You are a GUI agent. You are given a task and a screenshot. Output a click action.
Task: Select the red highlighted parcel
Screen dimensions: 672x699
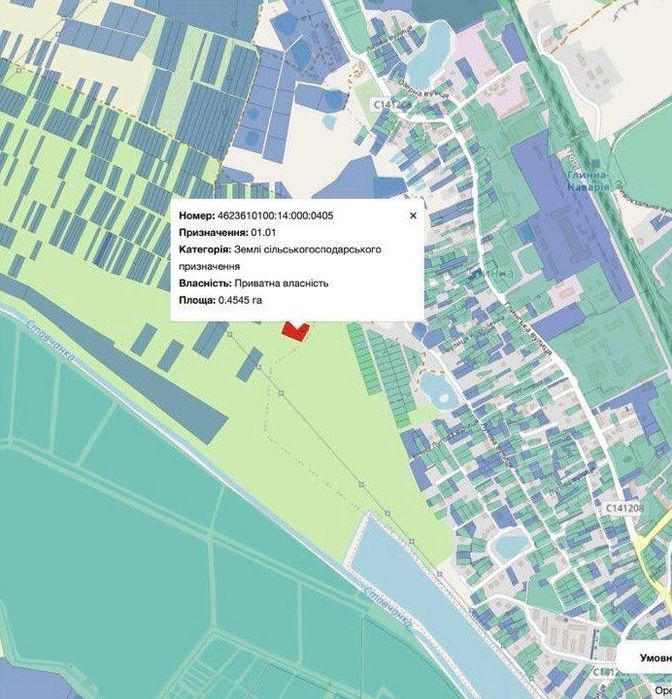coord(295,332)
